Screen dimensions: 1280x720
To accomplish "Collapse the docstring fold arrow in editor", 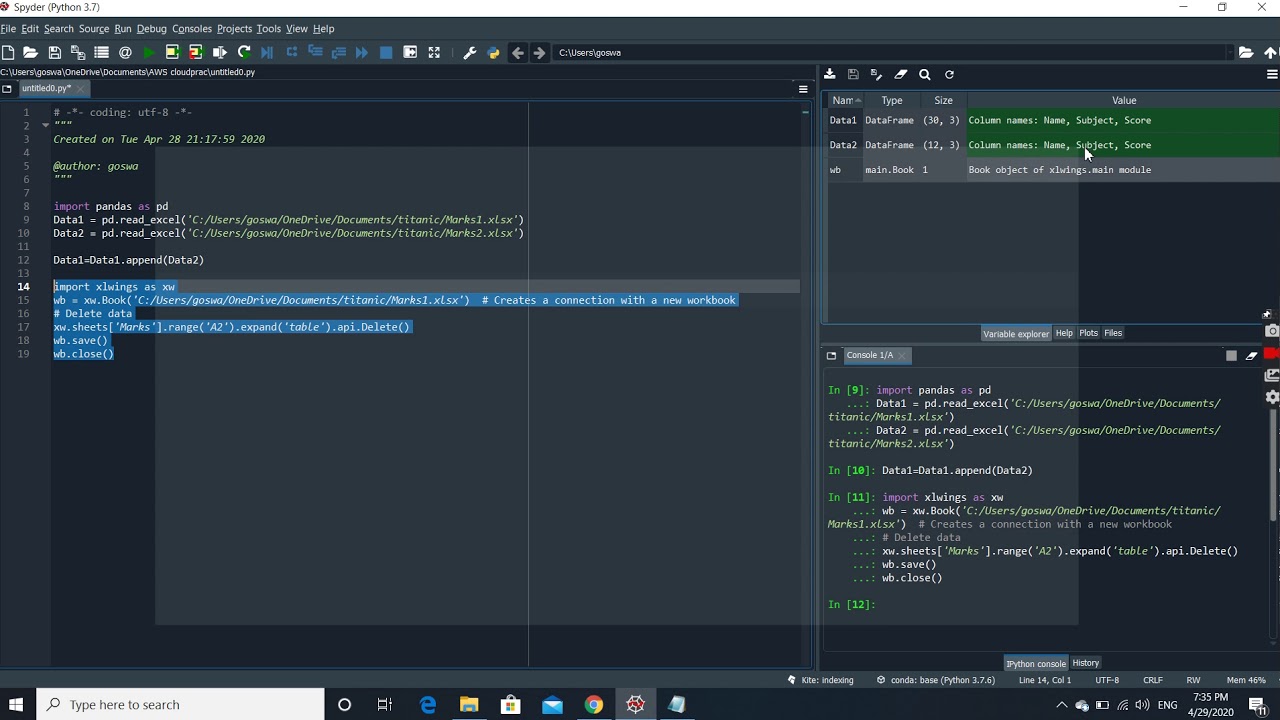I will [x=45, y=125].
